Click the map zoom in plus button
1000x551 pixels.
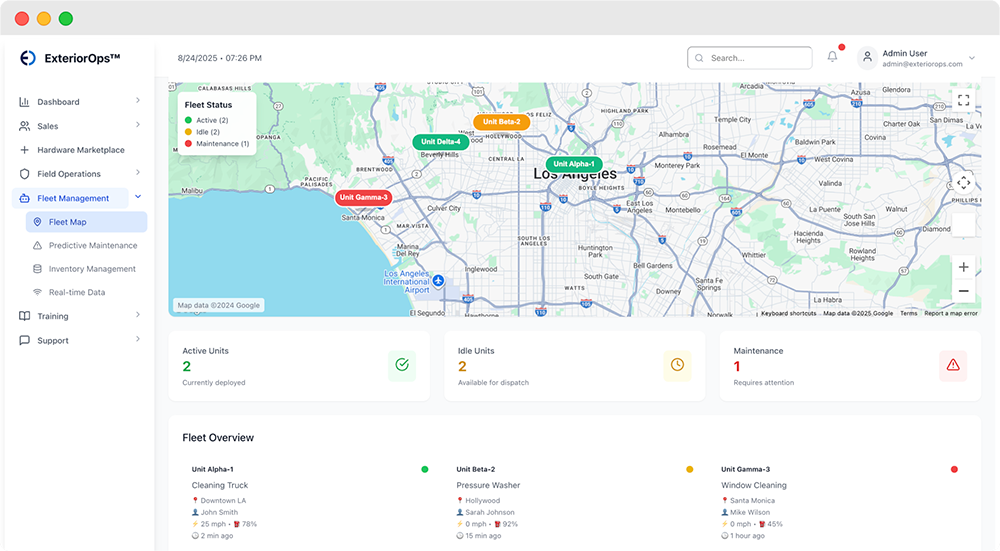pyautogui.click(x=963, y=267)
